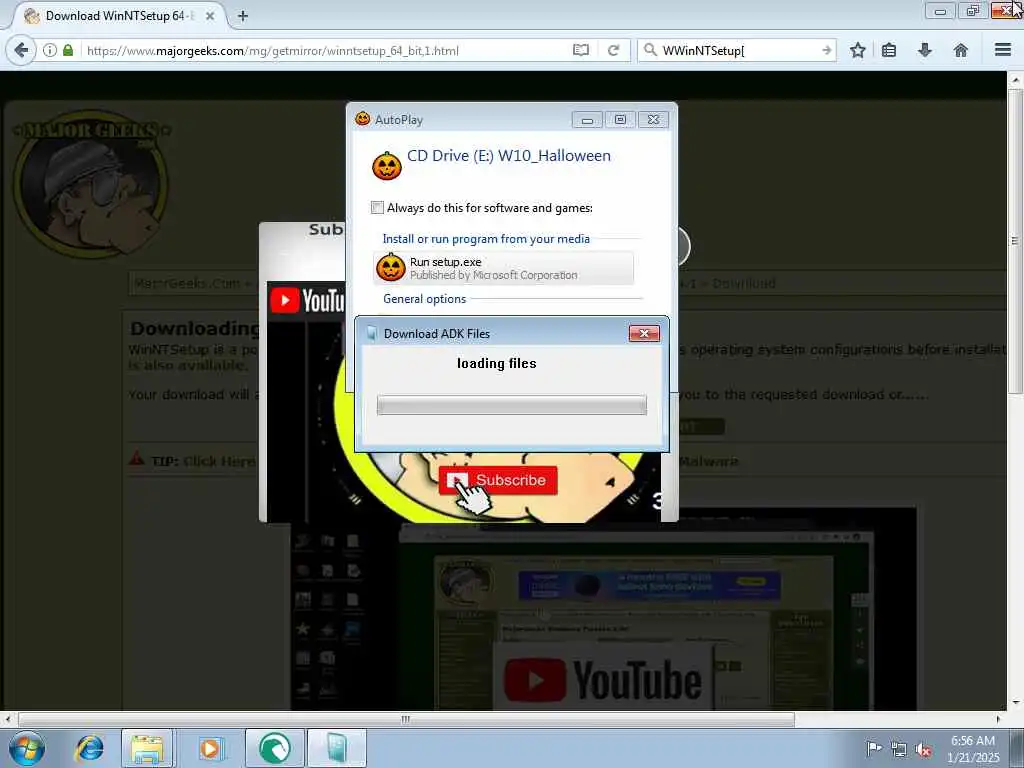This screenshot has width=1024, height=768.
Task: Open Windows Media Player on taskbar
Action: pyautogui.click(x=210, y=748)
